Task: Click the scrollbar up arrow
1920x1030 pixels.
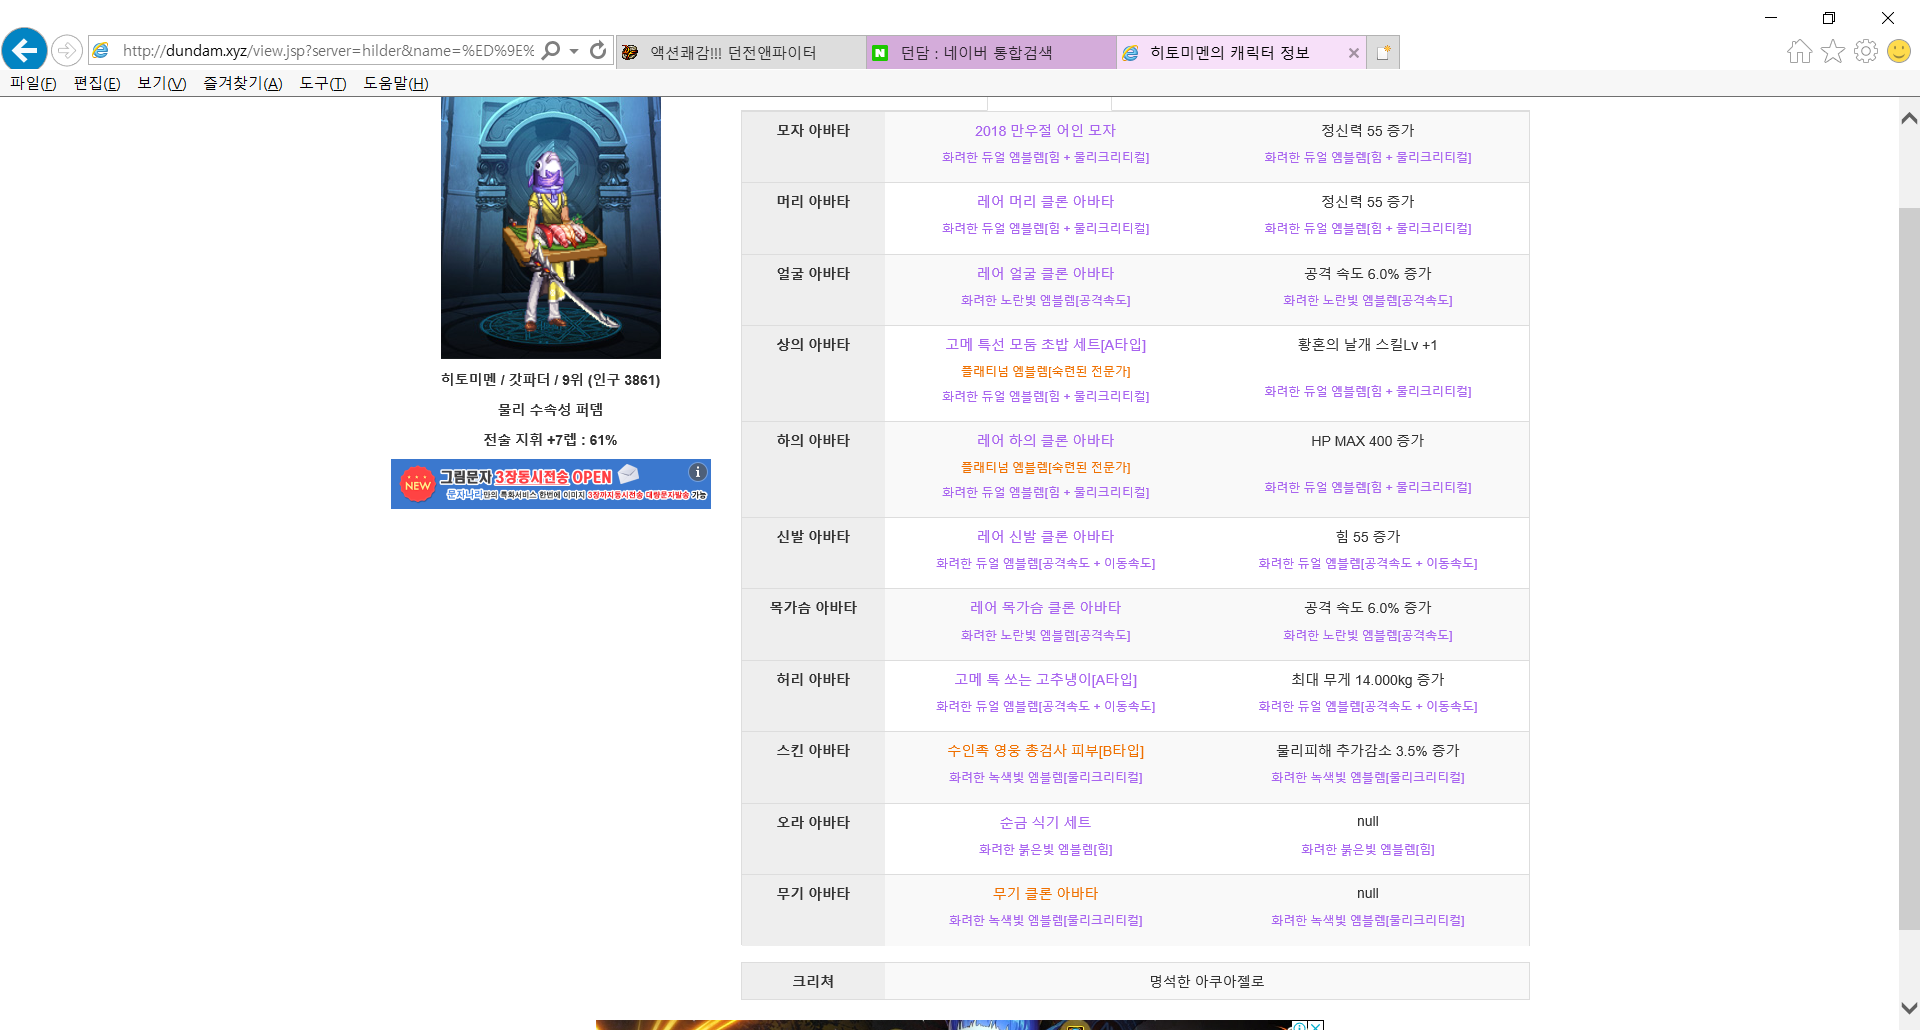Action: coord(1909,118)
